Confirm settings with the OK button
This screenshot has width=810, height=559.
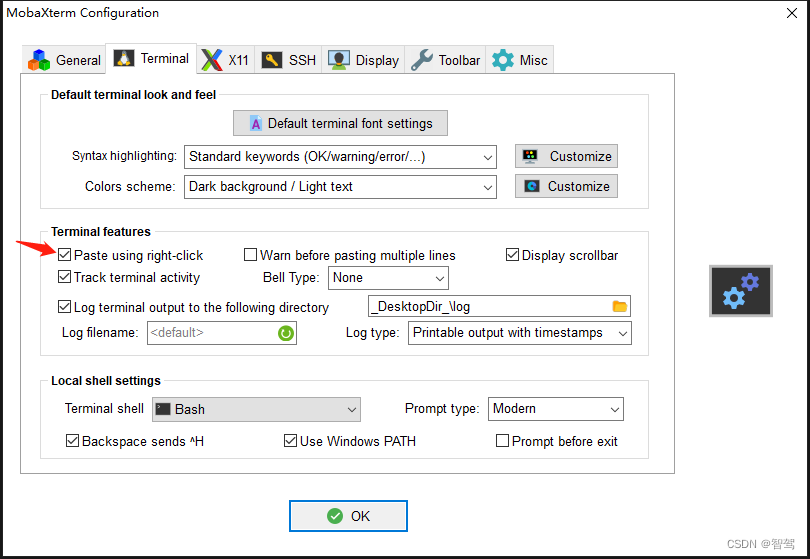[348, 516]
